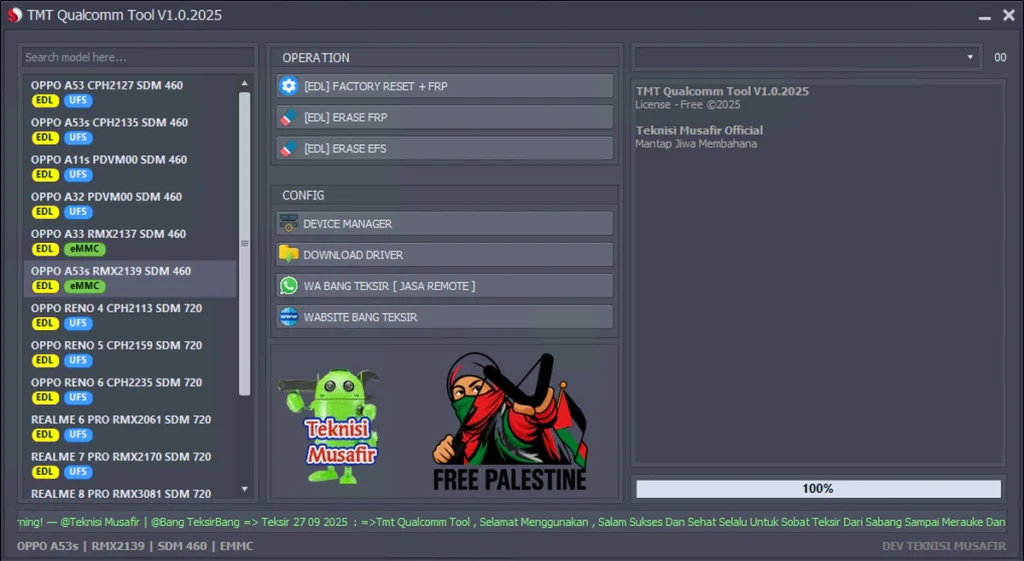Click the gear icon for Factory Reset + FRP

[x=289, y=86]
